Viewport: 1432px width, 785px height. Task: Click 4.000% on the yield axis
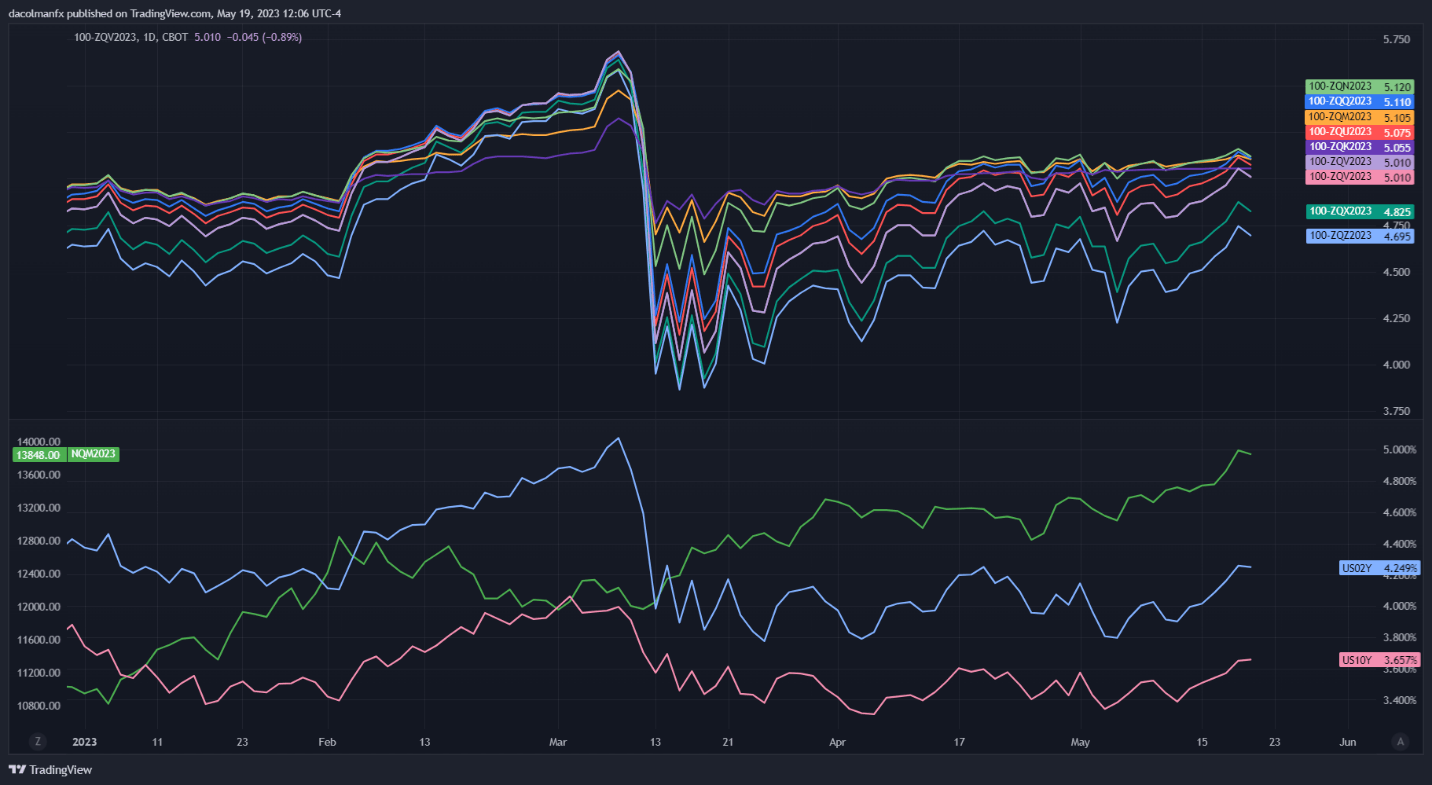pyautogui.click(x=1399, y=606)
